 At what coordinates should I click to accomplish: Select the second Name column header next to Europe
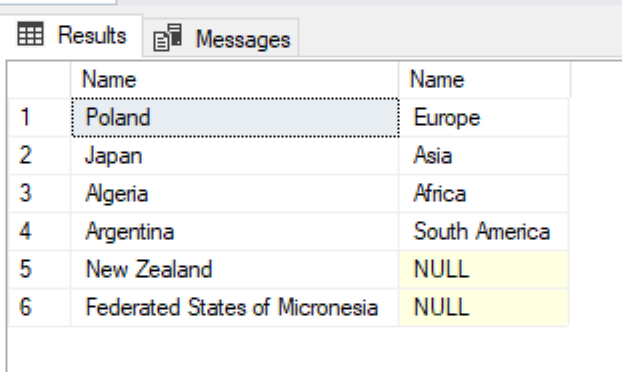(484, 79)
